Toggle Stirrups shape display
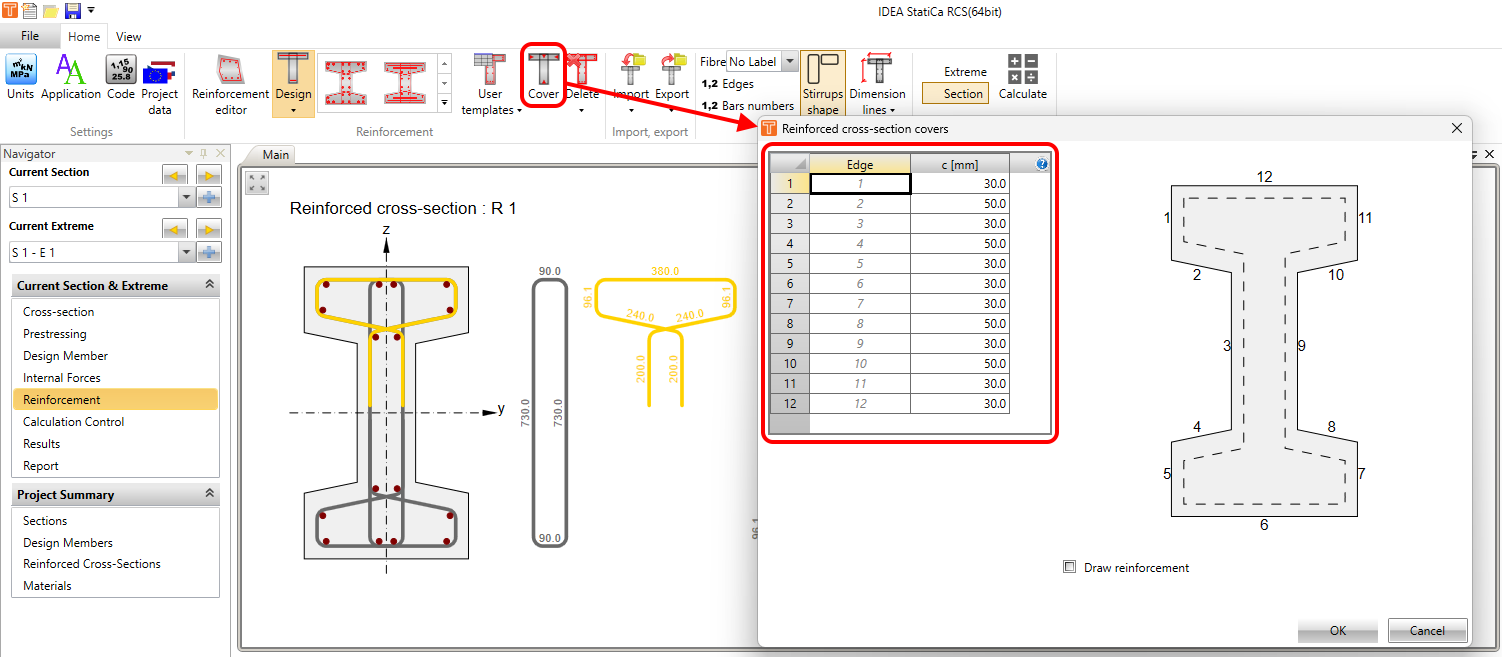 point(823,85)
